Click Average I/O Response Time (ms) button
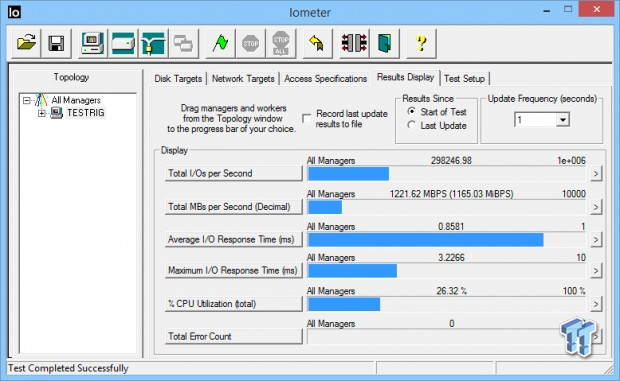This screenshot has width=620, height=381. pos(233,240)
